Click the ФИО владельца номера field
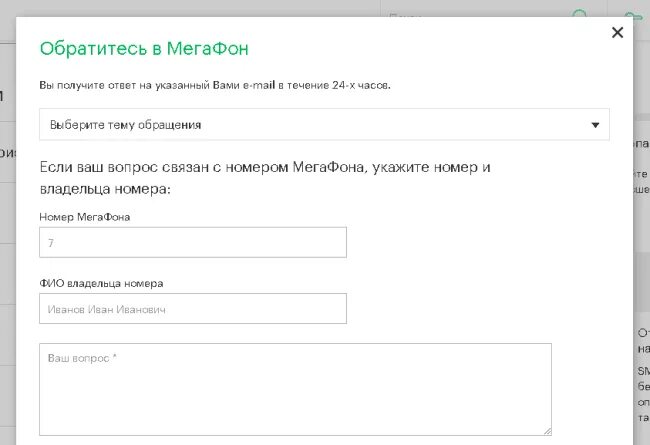This screenshot has height=445, width=650. (x=193, y=309)
